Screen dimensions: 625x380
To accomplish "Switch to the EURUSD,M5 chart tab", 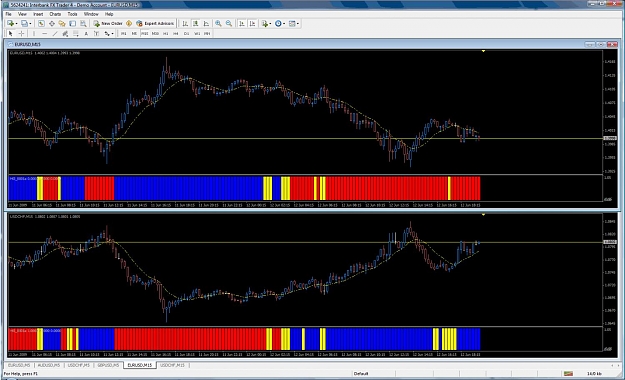I will (x=19, y=365).
